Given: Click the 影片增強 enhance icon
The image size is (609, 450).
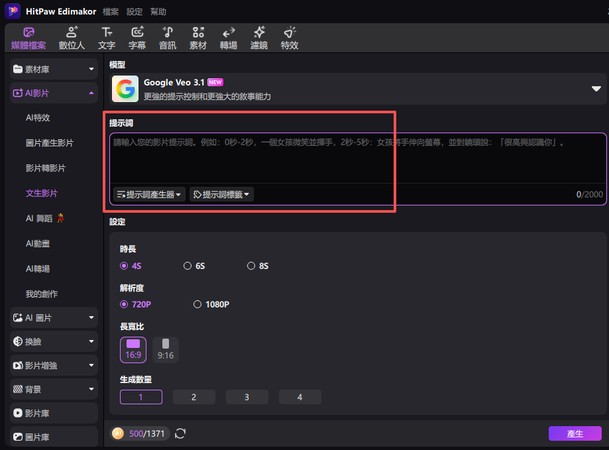Looking at the screenshot, I should (17, 365).
